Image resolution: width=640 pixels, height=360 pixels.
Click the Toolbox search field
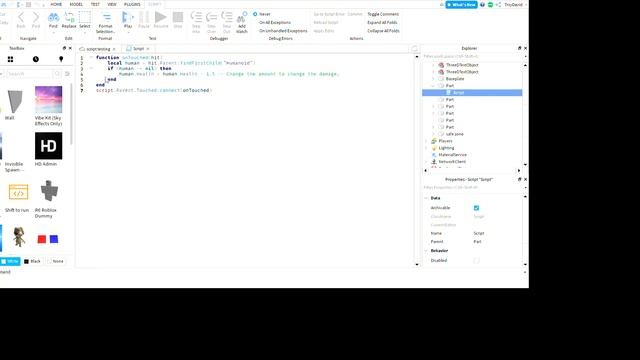30,74
